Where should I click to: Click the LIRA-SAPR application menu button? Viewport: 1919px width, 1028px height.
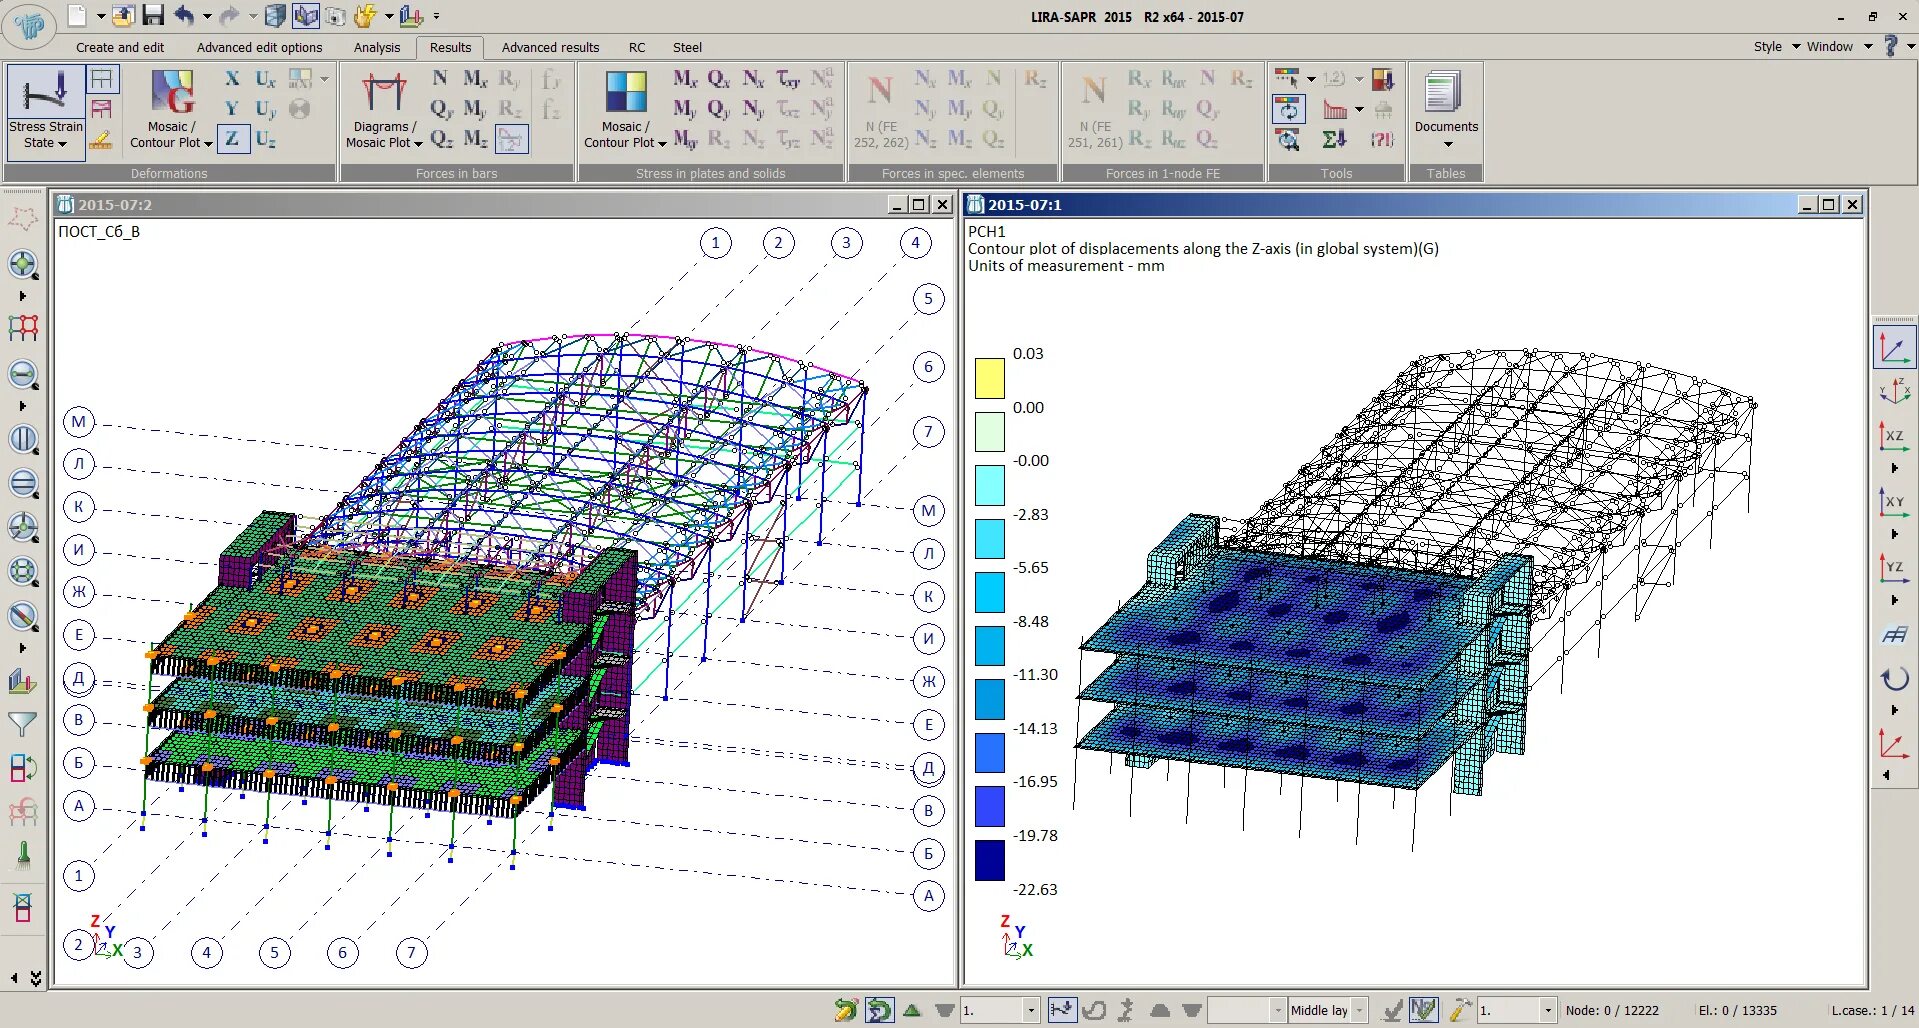point(30,27)
